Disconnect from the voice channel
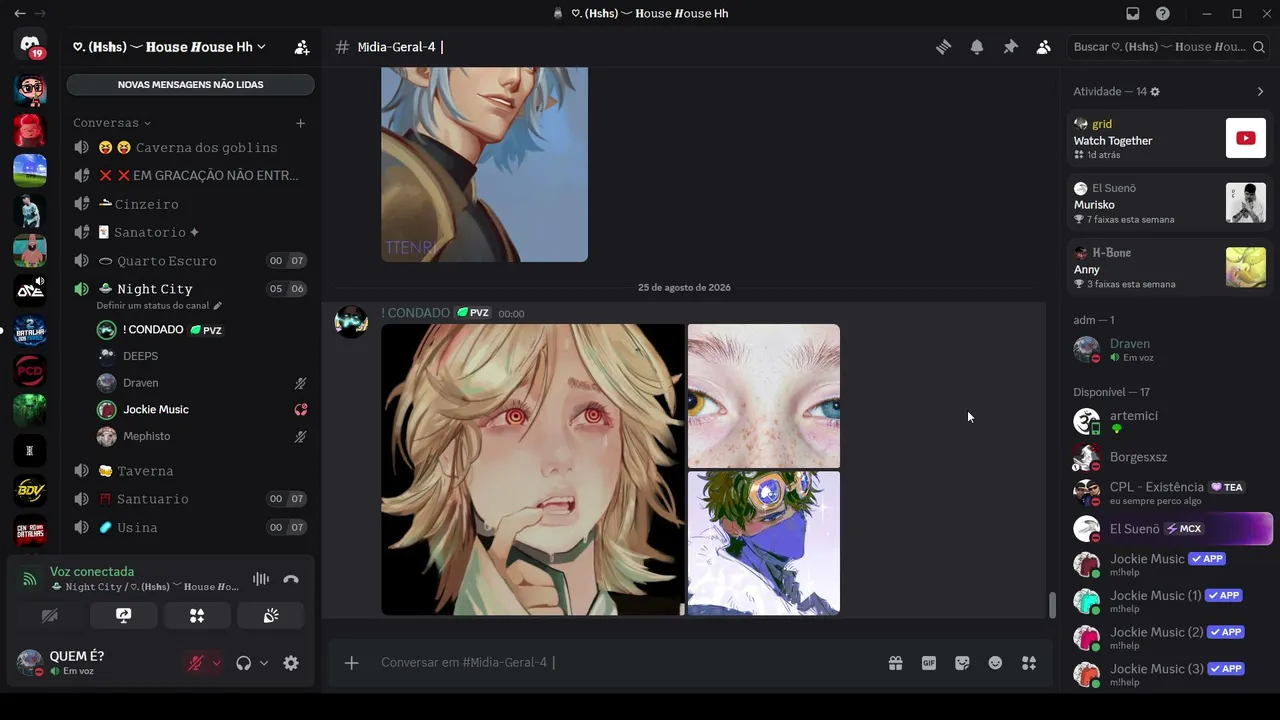Viewport: 1280px width, 720px height. click(291, 579)
